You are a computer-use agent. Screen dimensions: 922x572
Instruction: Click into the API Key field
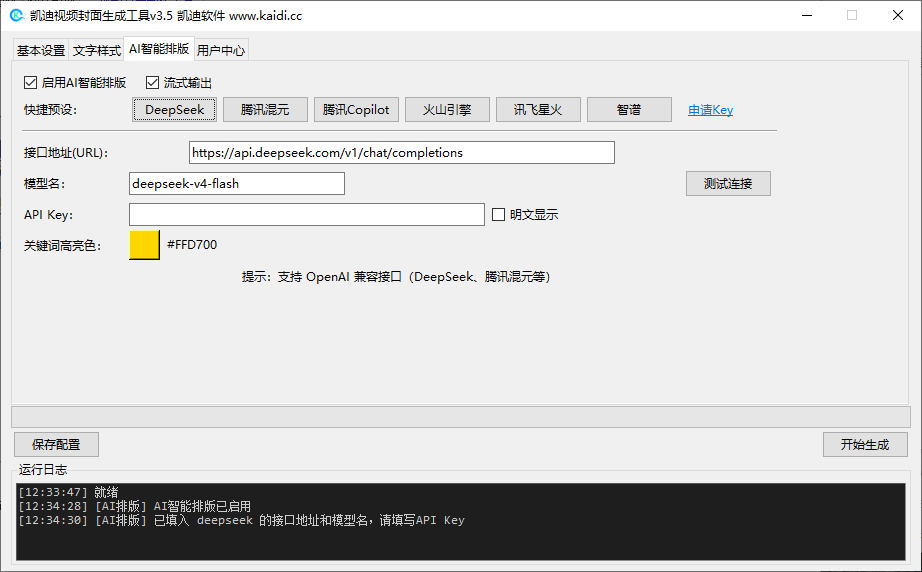pos(307,215)
